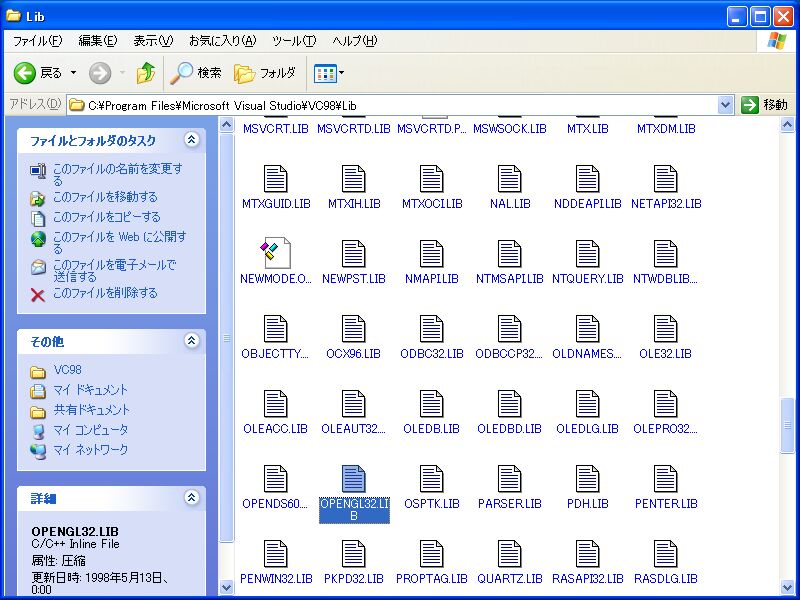Click the task pane scrollbar up arrow
Image resolution: width=800 pixels, height=600 pixels.
[x=227, y=124]
